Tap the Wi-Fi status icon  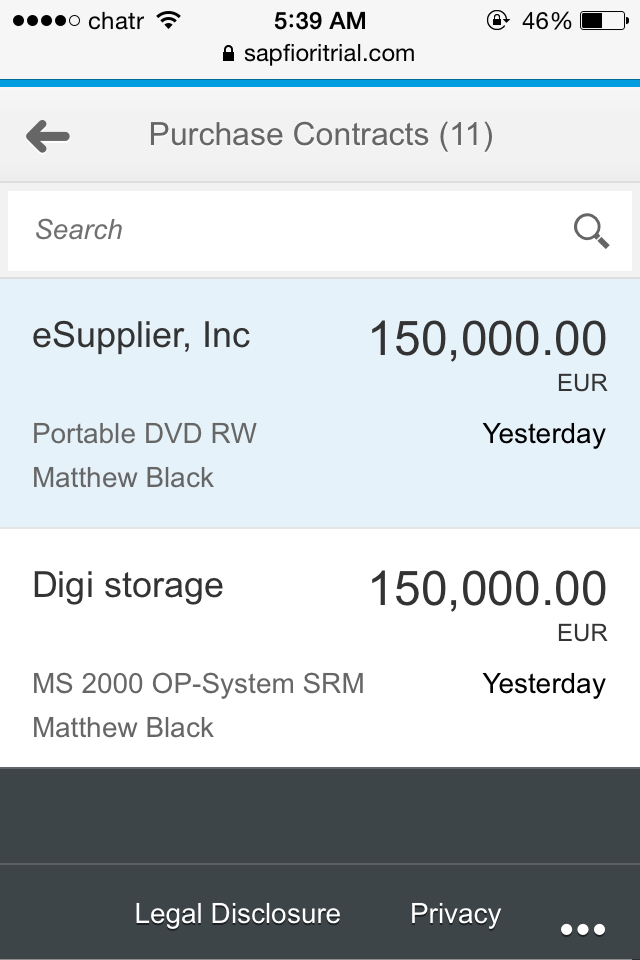[168, 20]
